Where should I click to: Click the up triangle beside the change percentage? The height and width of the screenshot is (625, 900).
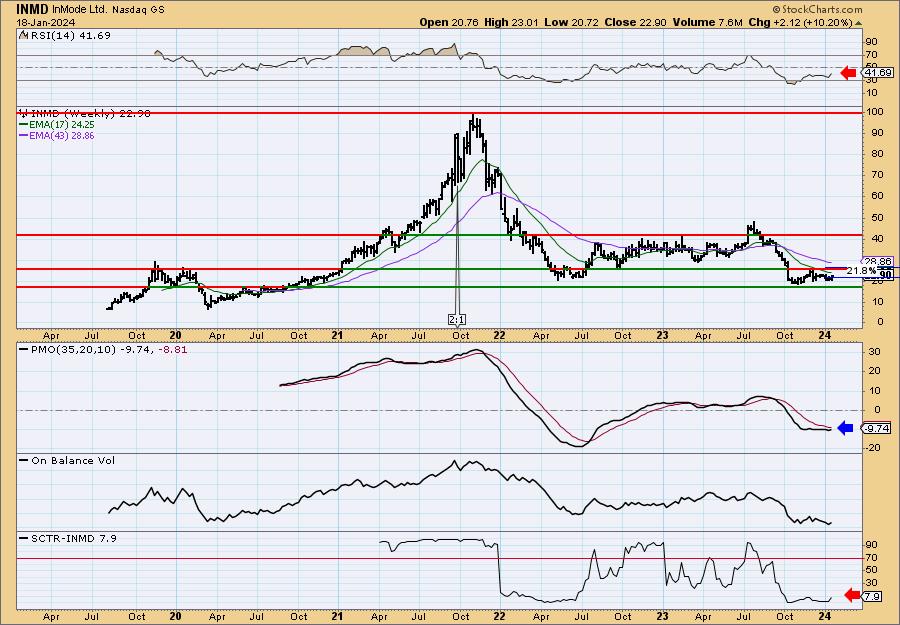[859, 23]
